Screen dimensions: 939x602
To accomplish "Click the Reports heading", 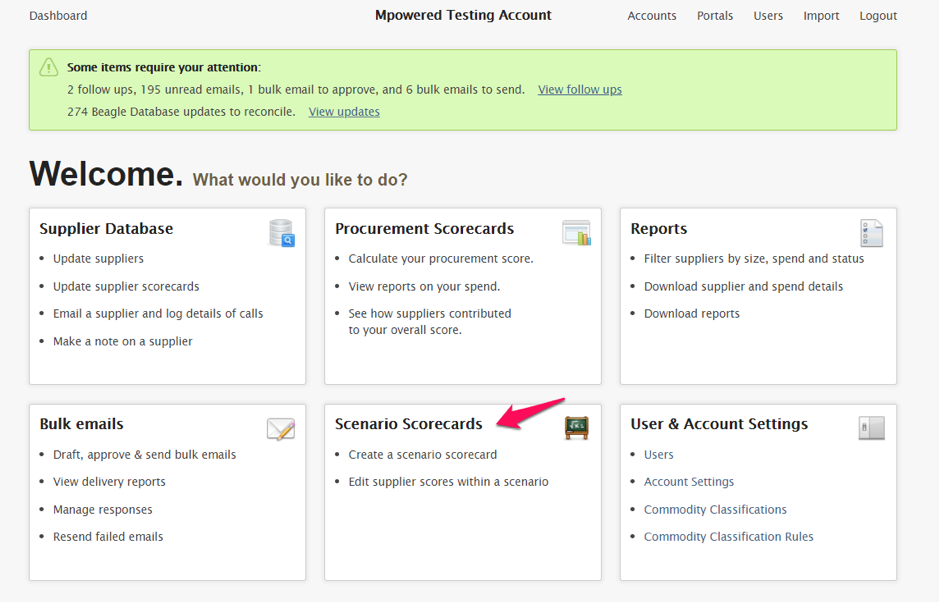I will 659,229.
